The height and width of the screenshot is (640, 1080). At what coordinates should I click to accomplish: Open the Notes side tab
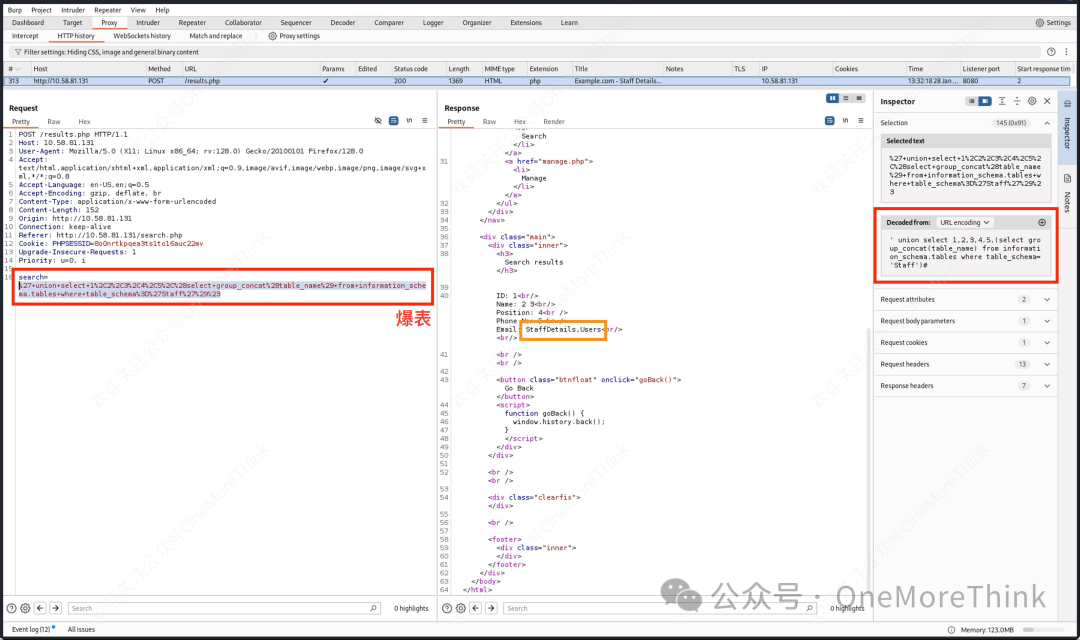click(1067, 194)
